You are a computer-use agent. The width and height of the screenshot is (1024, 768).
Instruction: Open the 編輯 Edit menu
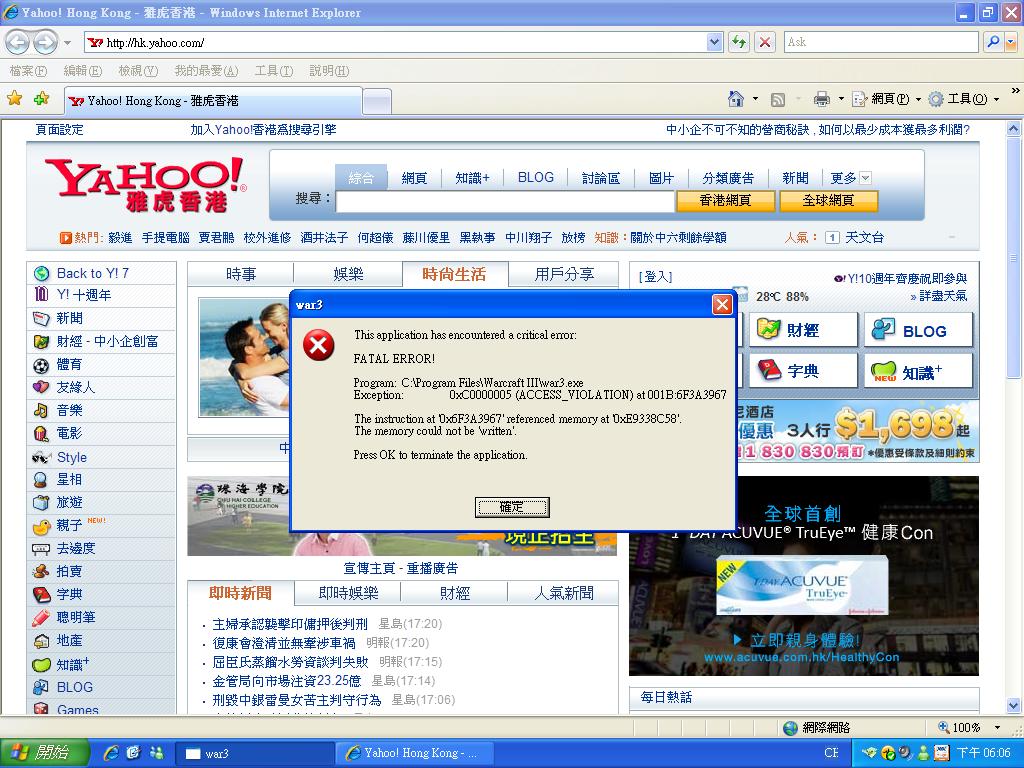tap(82, 71)
